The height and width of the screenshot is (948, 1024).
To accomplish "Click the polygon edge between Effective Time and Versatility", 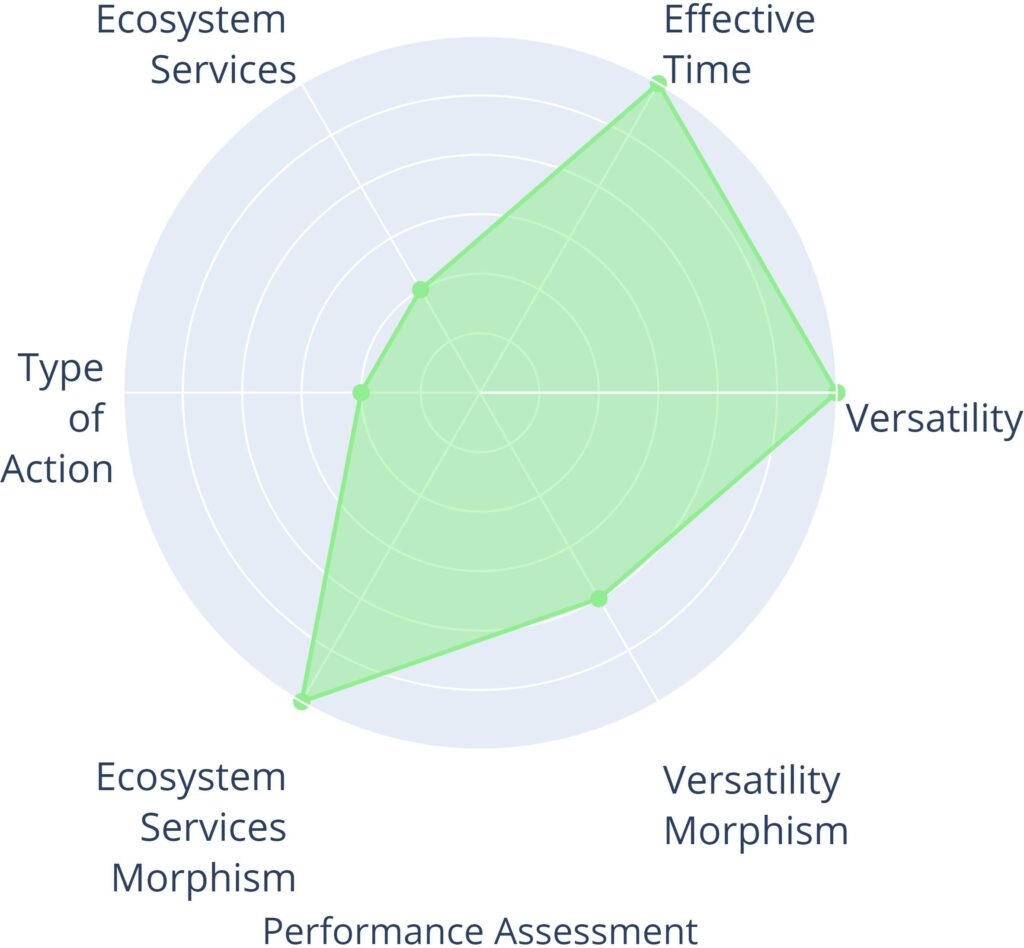I will coord(748,239).
